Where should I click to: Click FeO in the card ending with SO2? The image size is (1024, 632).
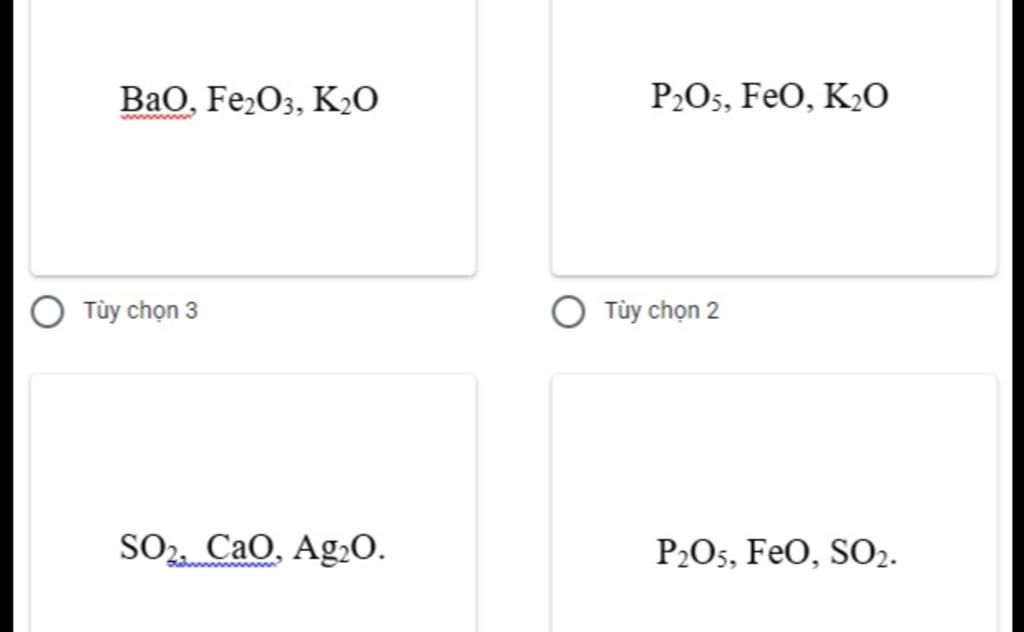point(781,552)
